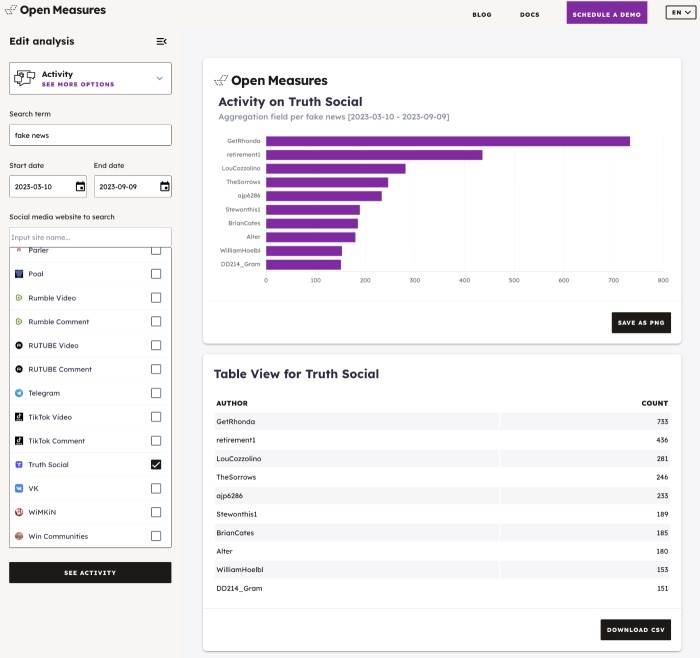Click the Poal site icon
This screenshot has height=658, width=700.
(x=19, y=274)
